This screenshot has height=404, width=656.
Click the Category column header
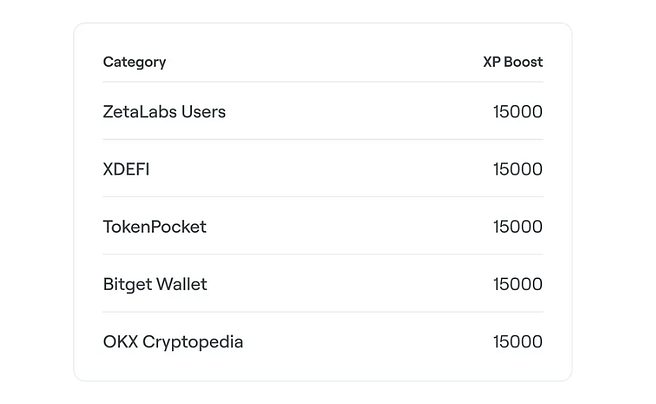[x=134, y=62]
